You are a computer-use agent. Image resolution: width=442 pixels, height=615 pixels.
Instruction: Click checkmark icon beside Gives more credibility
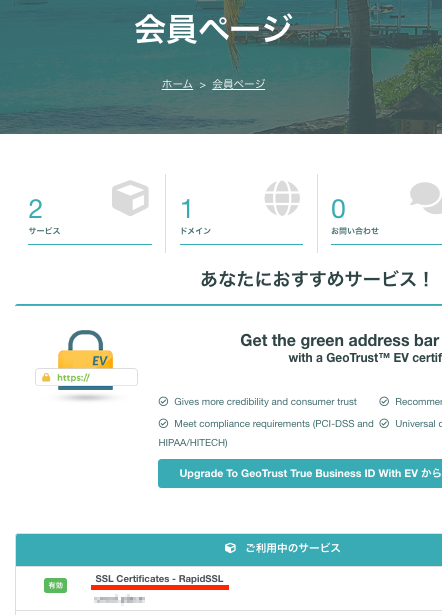click(163, 401)
